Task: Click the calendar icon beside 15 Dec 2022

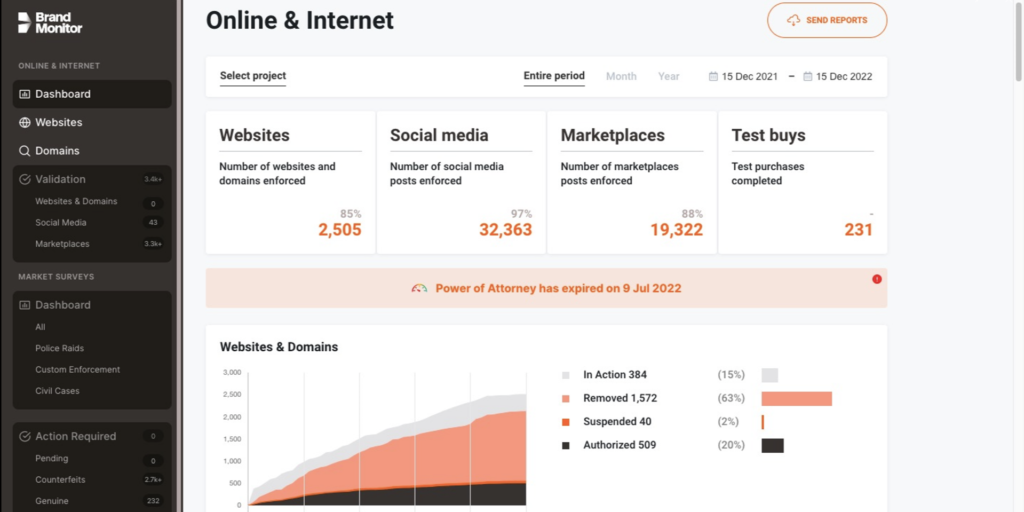Action: [808, 76]
